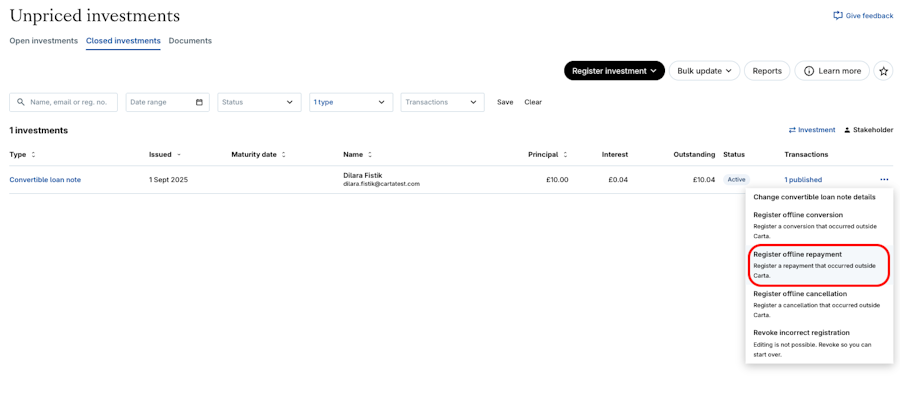The height and width of the screenshot is (401, 900).
Task: Open the Convertible loan note link
Action: point(45,180)
